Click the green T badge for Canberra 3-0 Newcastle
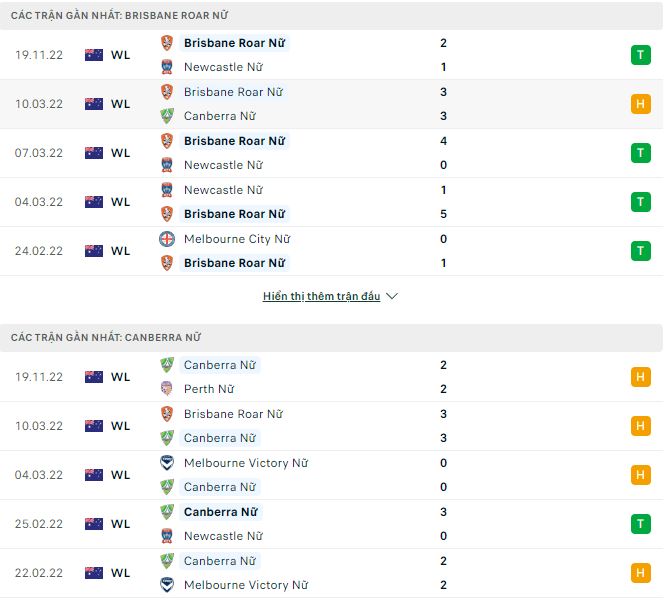Viewport: 671px width, 600px height. (641, 524)
